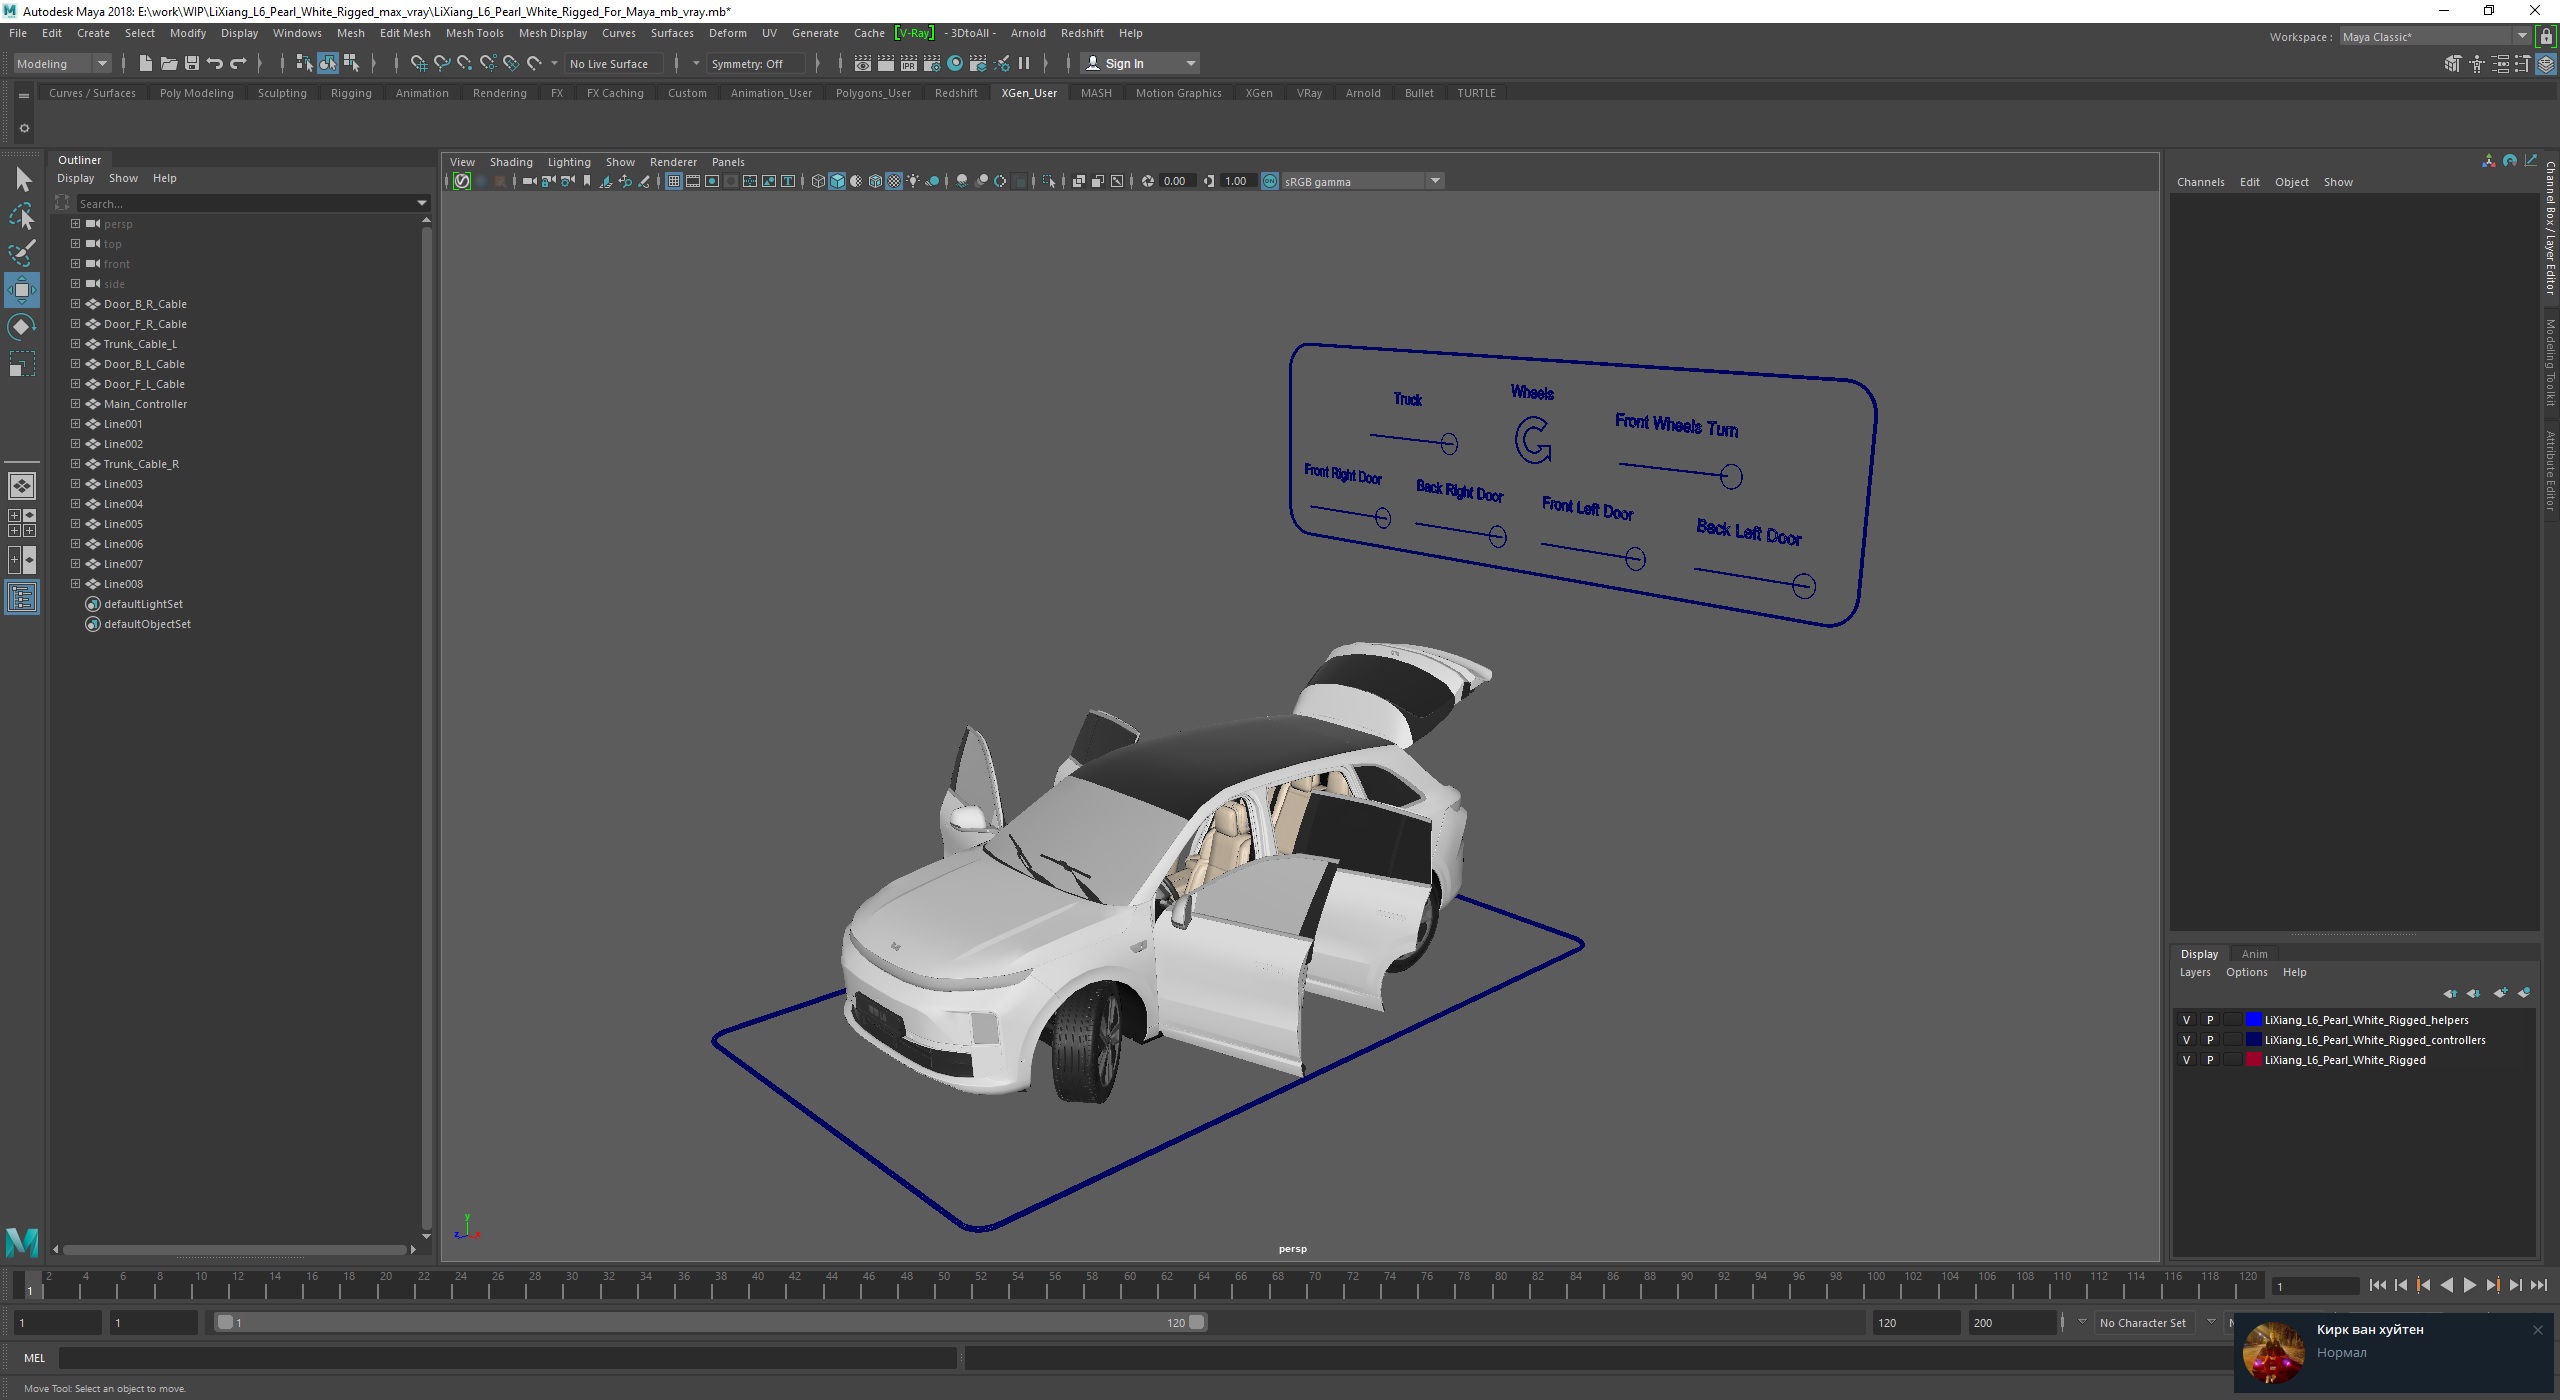The width and height of the screenshot is (2560, 1400).
Task: Switch to four-view layout icon
Action: 22,523
